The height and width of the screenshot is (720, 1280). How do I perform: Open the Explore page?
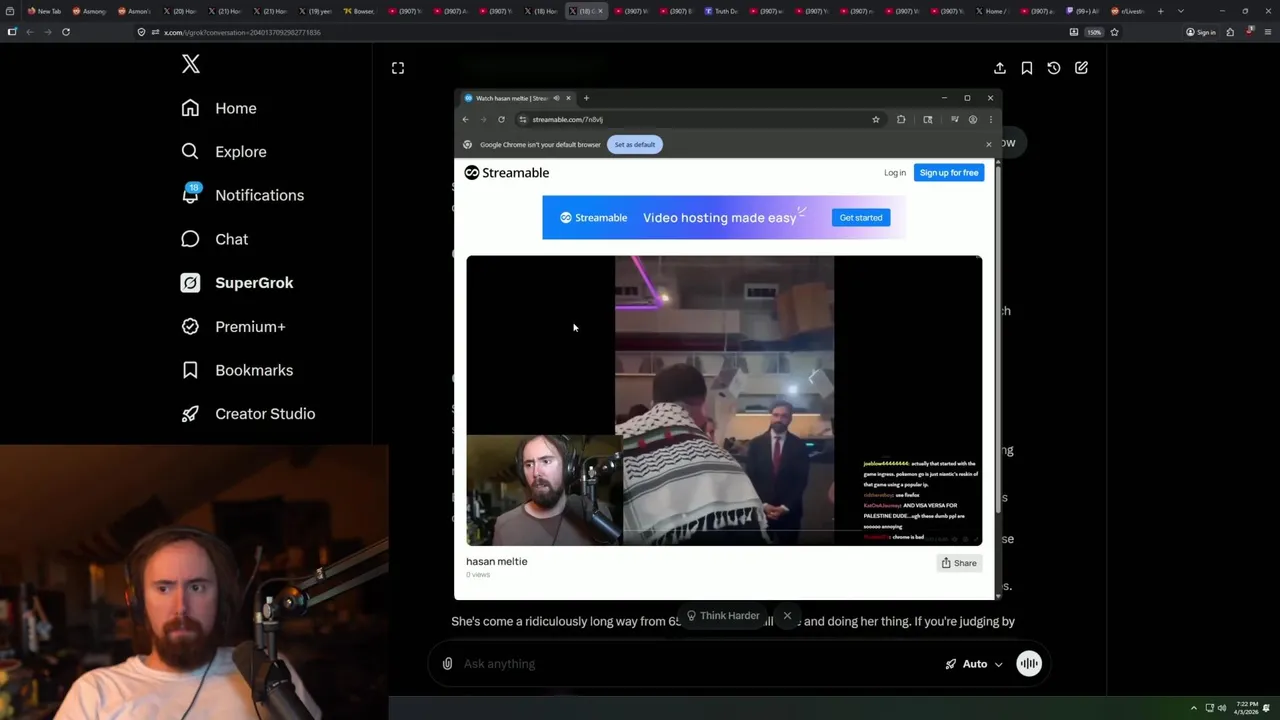[x=224, y=152]
